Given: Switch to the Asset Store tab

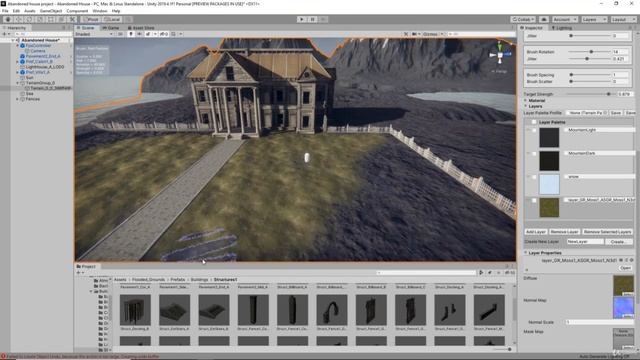Looking at the screenshot, I should 141,28.
